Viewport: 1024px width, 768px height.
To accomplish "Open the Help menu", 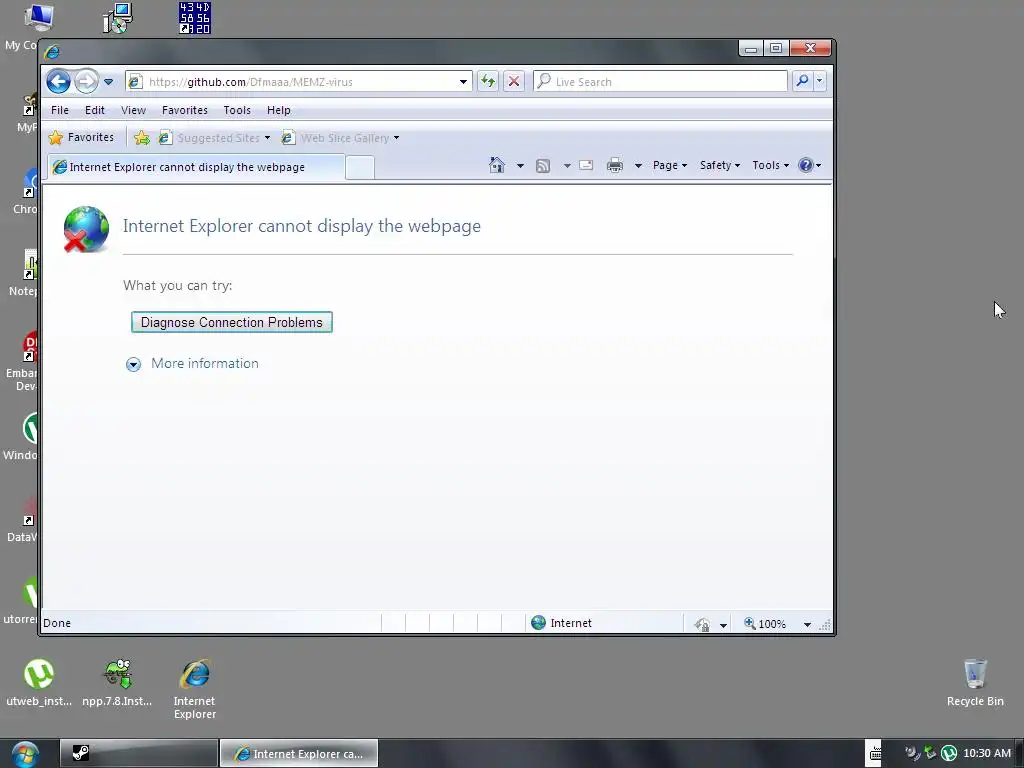I will pos(278,110).
